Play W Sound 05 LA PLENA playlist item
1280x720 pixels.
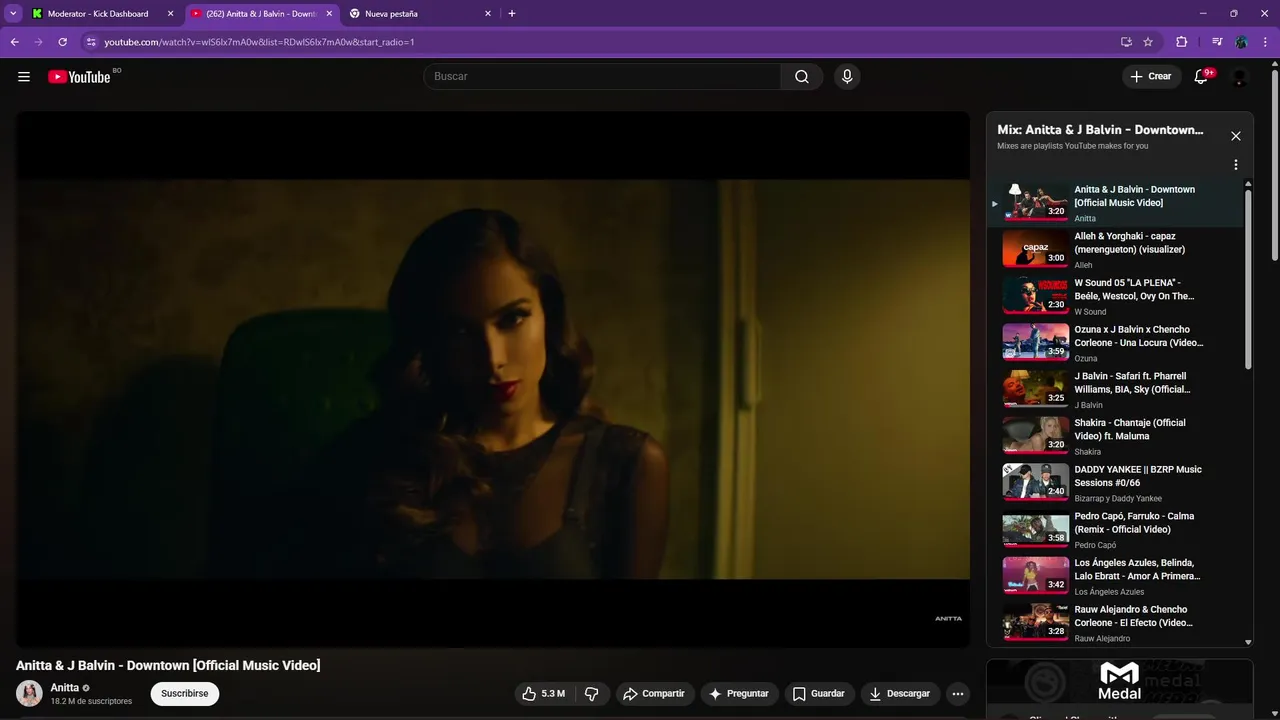[x=1115, y=297]
